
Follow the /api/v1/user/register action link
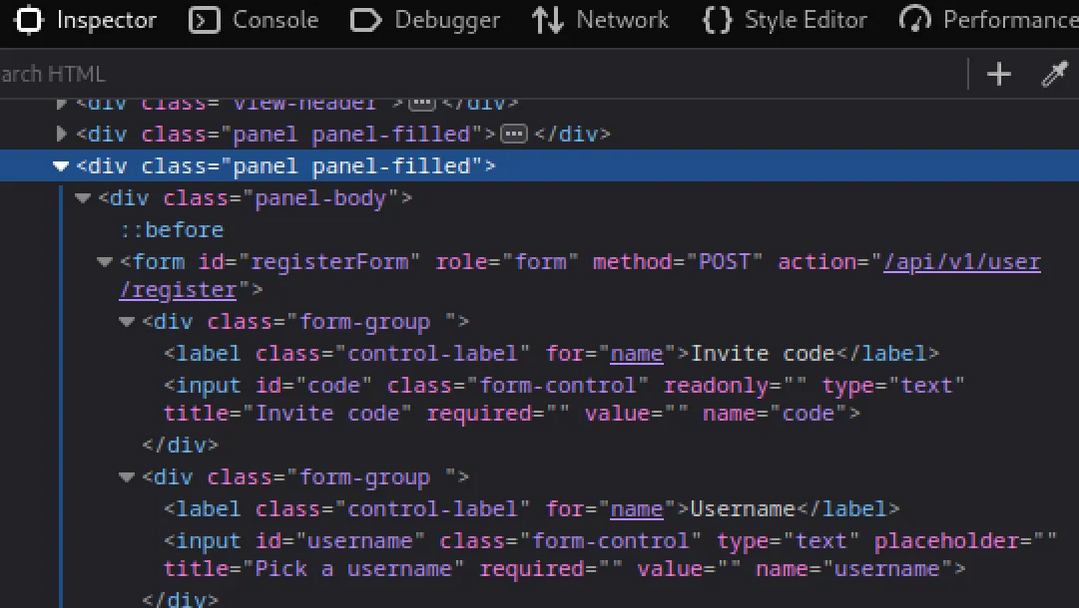coord(580,276)
